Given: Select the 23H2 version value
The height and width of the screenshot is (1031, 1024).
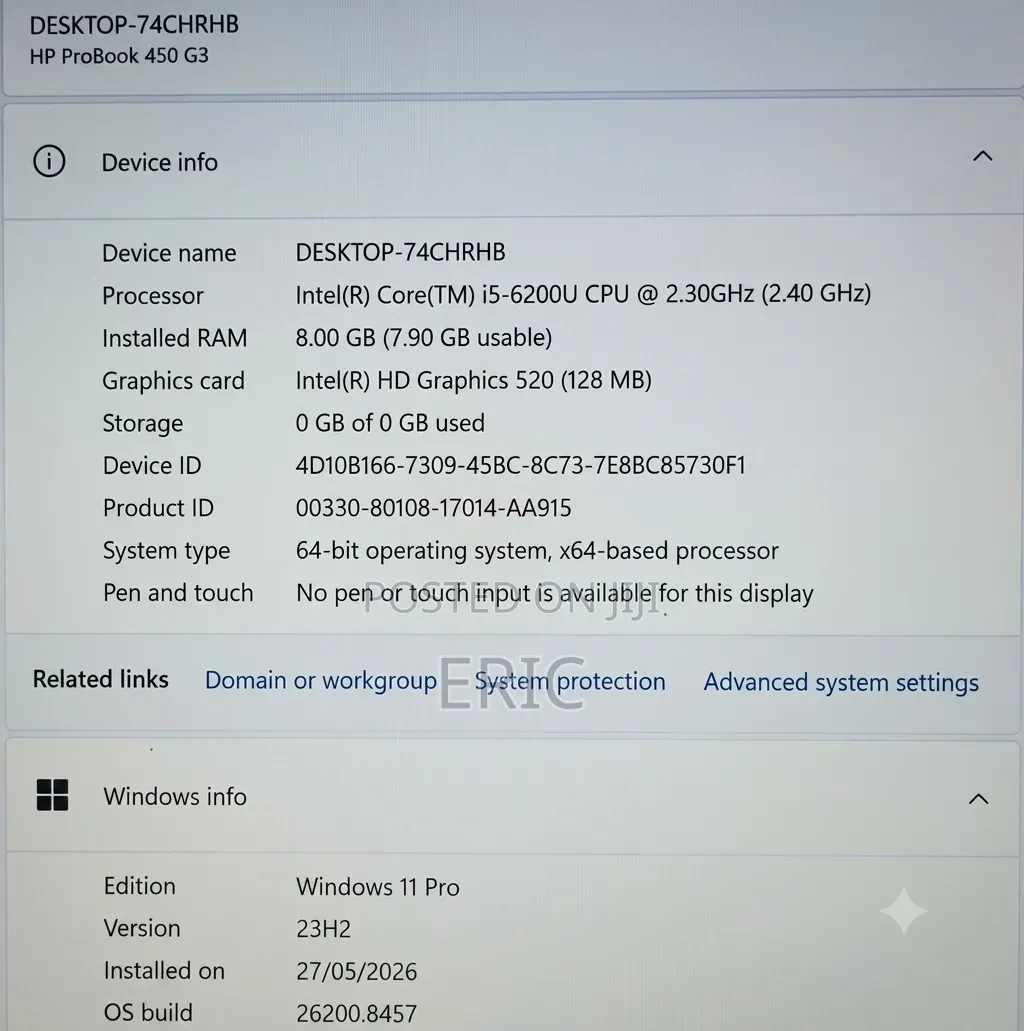Looking at the screenshot, I should (x=324, y=929).
